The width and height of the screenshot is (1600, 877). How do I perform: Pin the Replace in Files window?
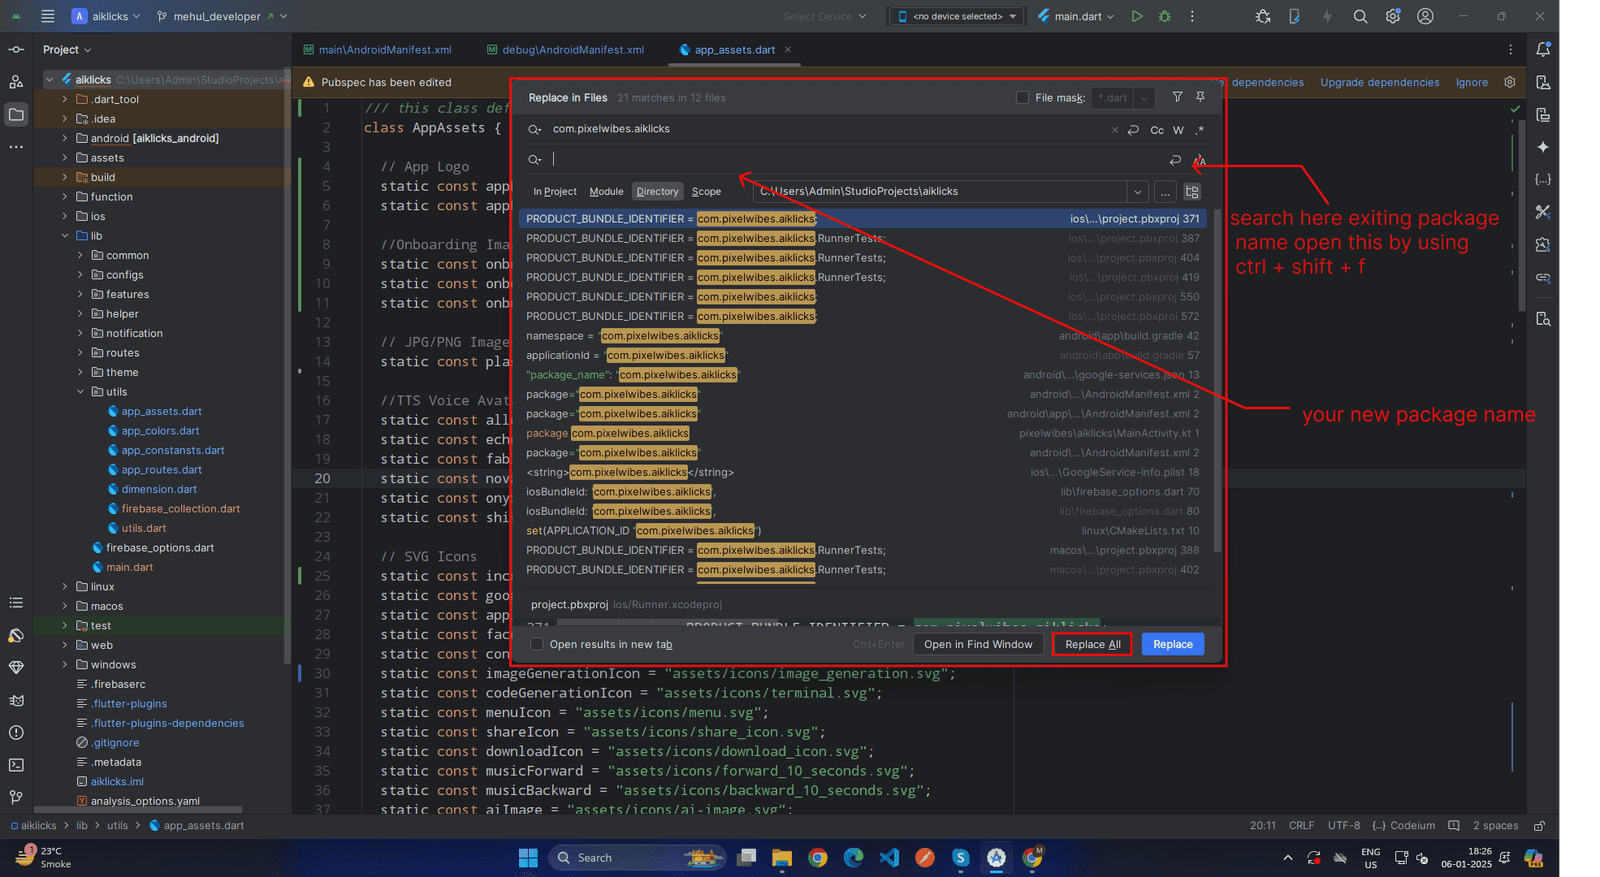[x=1200, y=97]
